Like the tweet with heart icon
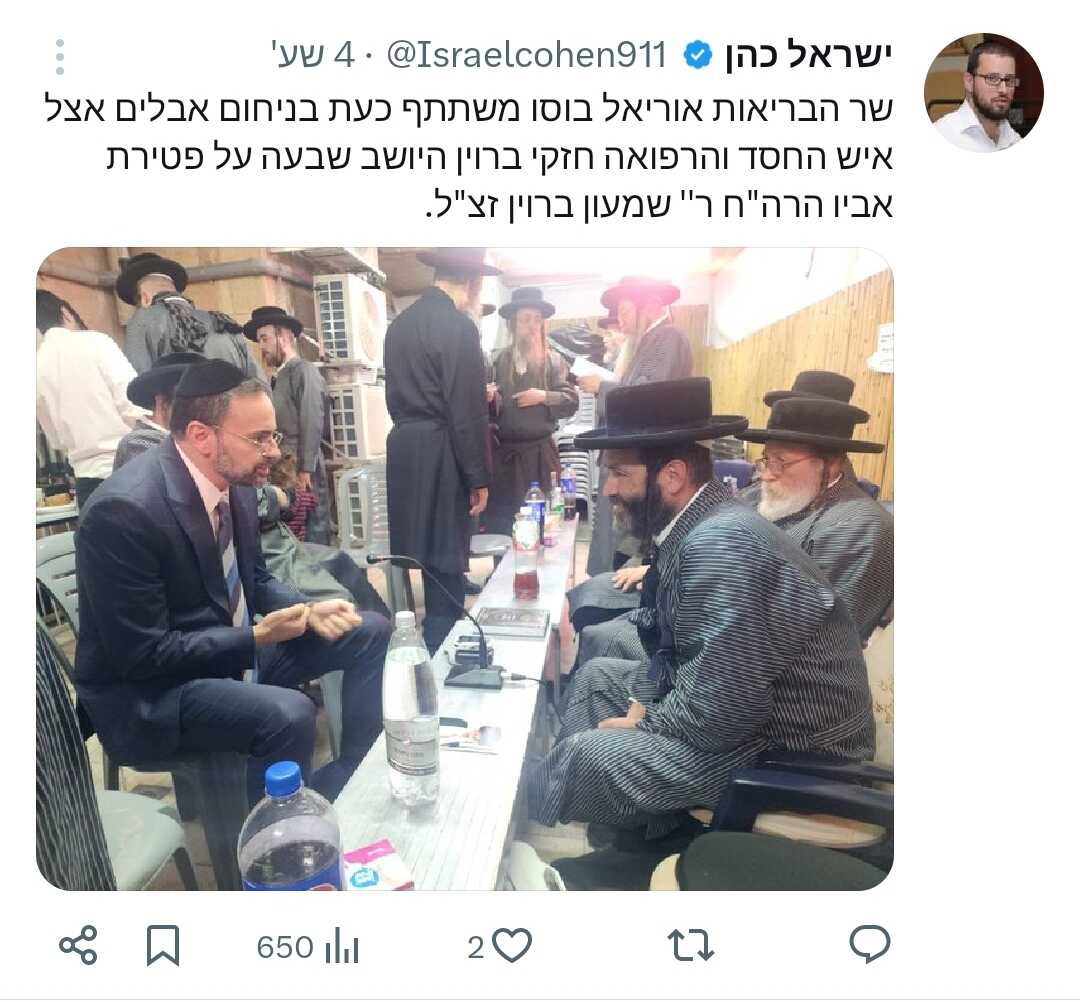The width and height of the screenshot is (1080, 1002). point(513,946)
